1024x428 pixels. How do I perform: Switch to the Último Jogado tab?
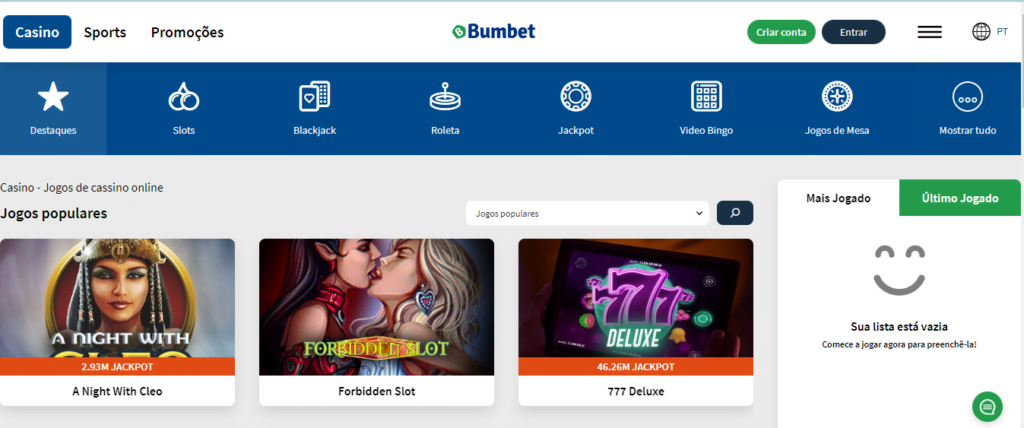coord(959,198)
